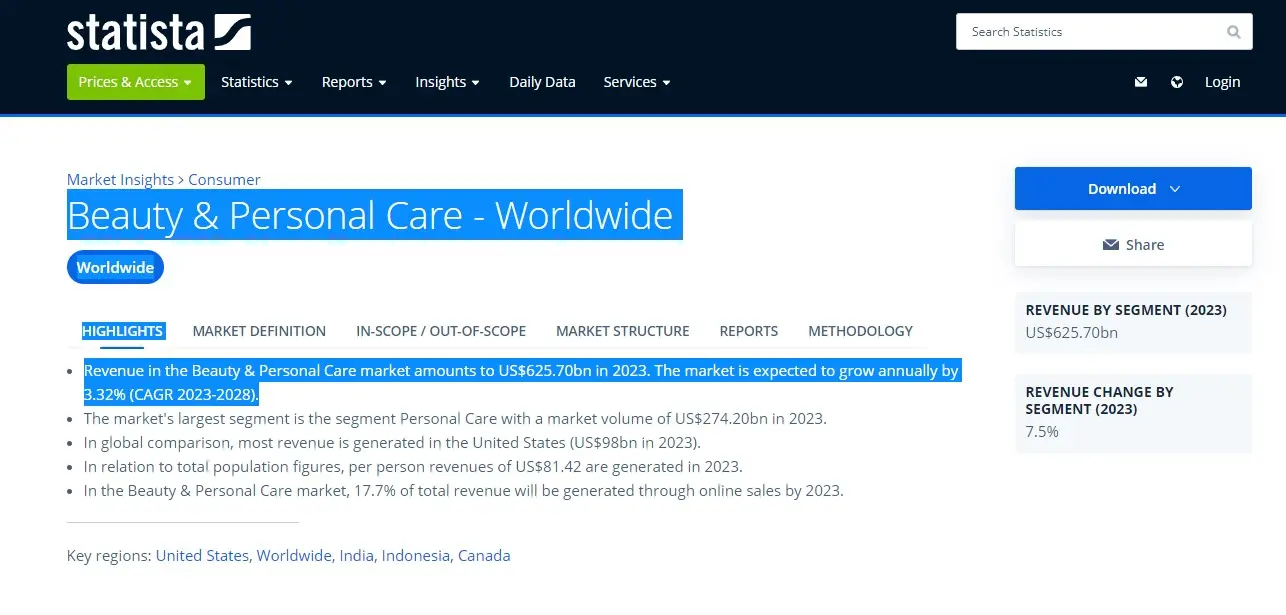
Task: Click the bullet mentioning United States US$98bn
Action: tap(392, 443)
